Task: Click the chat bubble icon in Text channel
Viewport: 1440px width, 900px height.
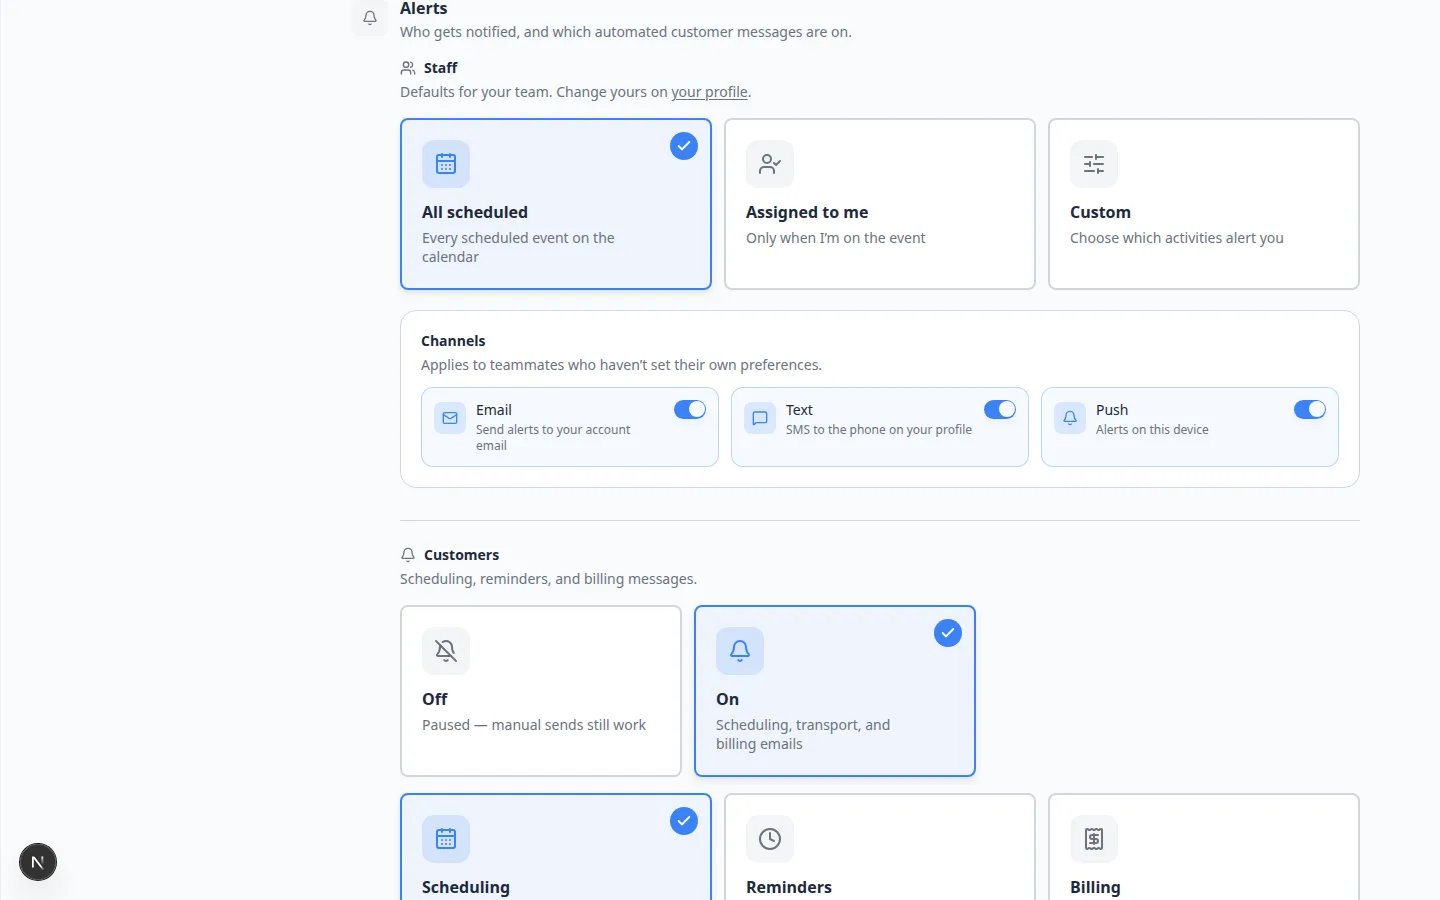Action: 760,418
